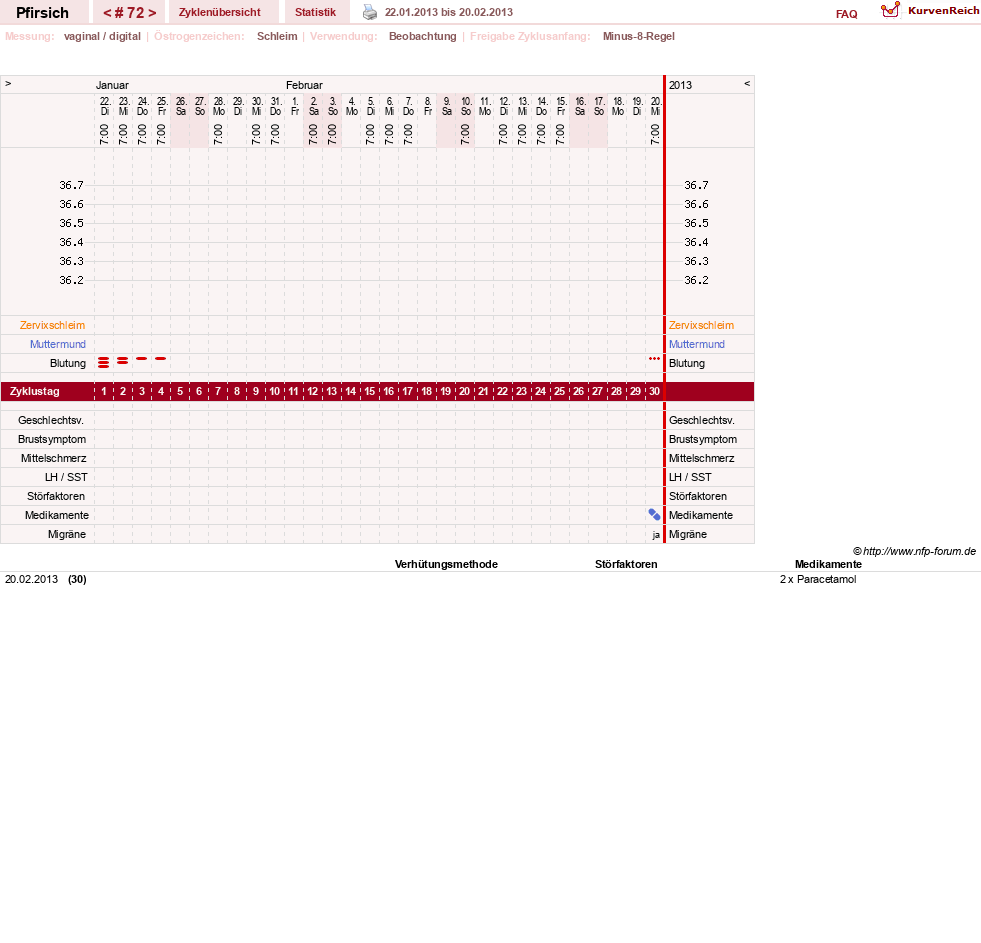Click Störfaktoren column heading below chart
Viewport: 981px width, 943px height.
point(626,564)
